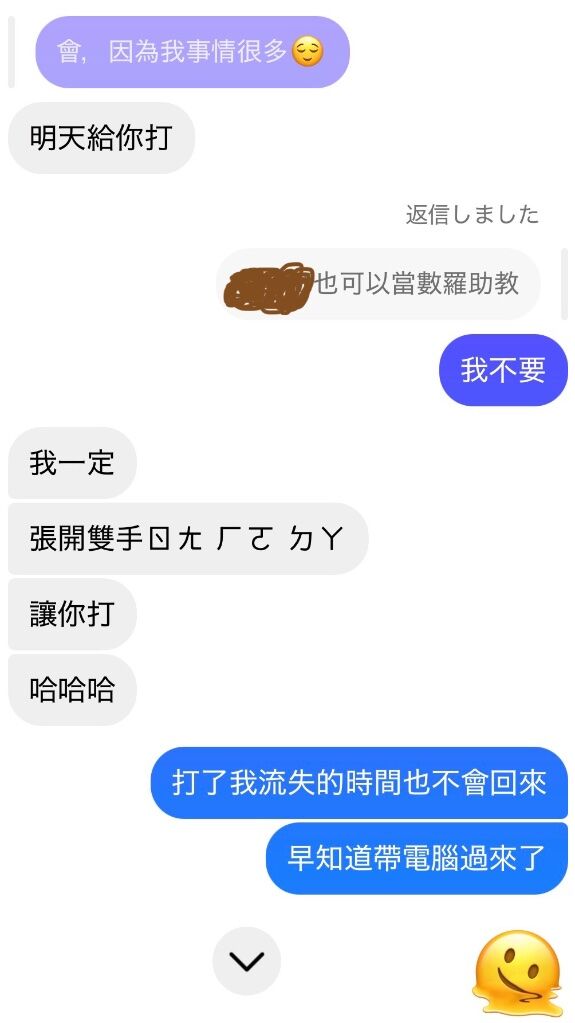
Task: Select the quoted purple message 會，因為我事情很多
Action: coord(193,52)
